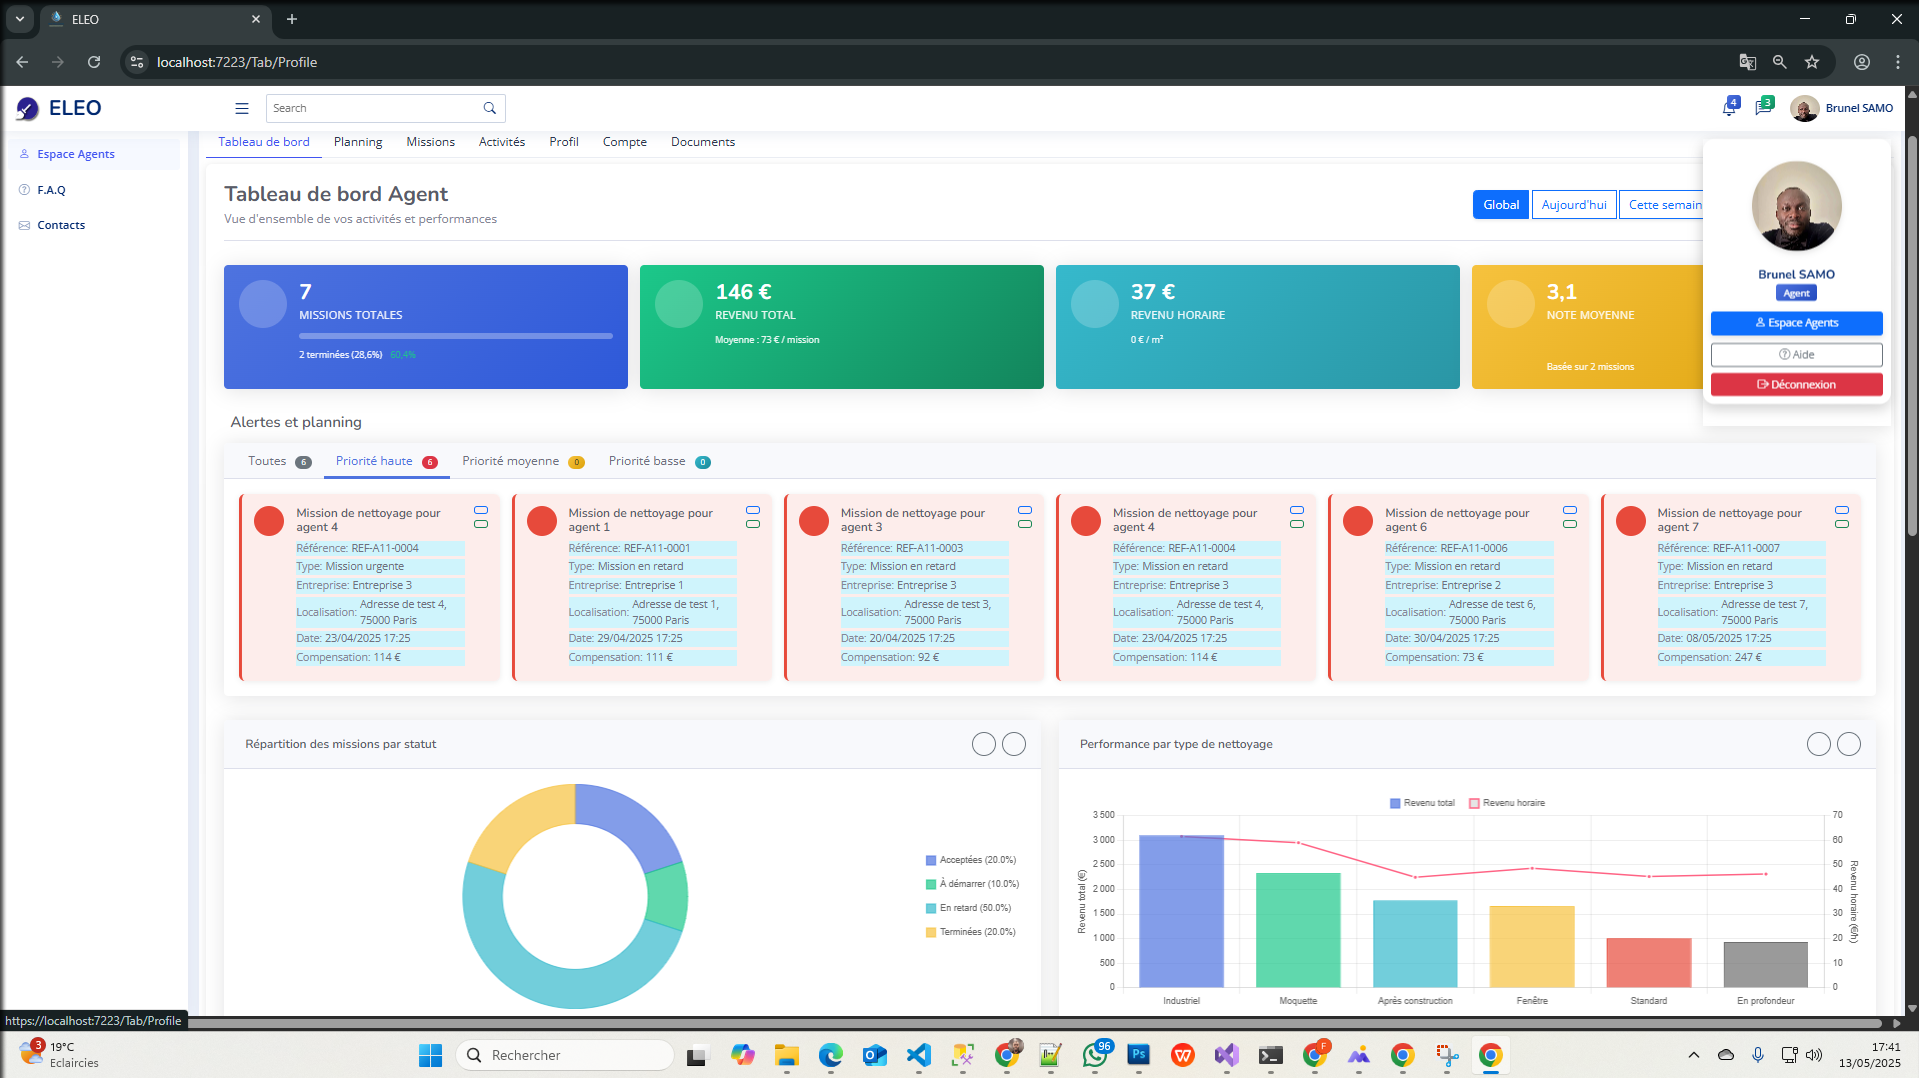Screen dimensions: 1919x1078
Task: Open the Contacts sidebar entry
Action: pos(60,225)
